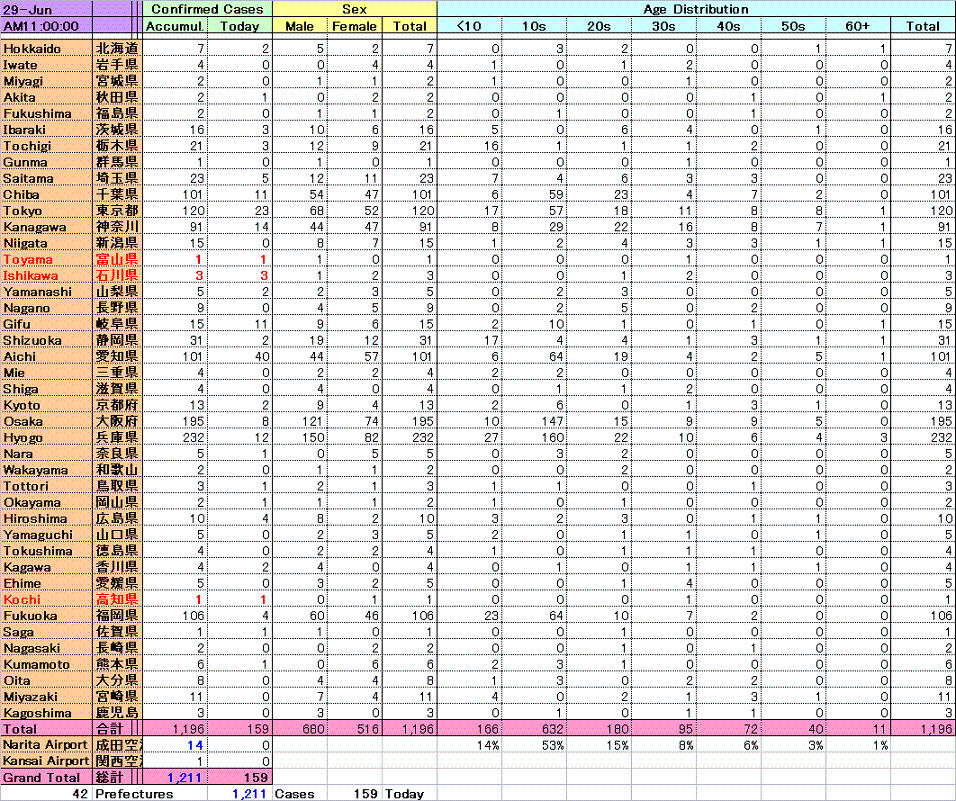956x801 pixels.
Task: Click the "Male" column header
Action: point(300,26)
